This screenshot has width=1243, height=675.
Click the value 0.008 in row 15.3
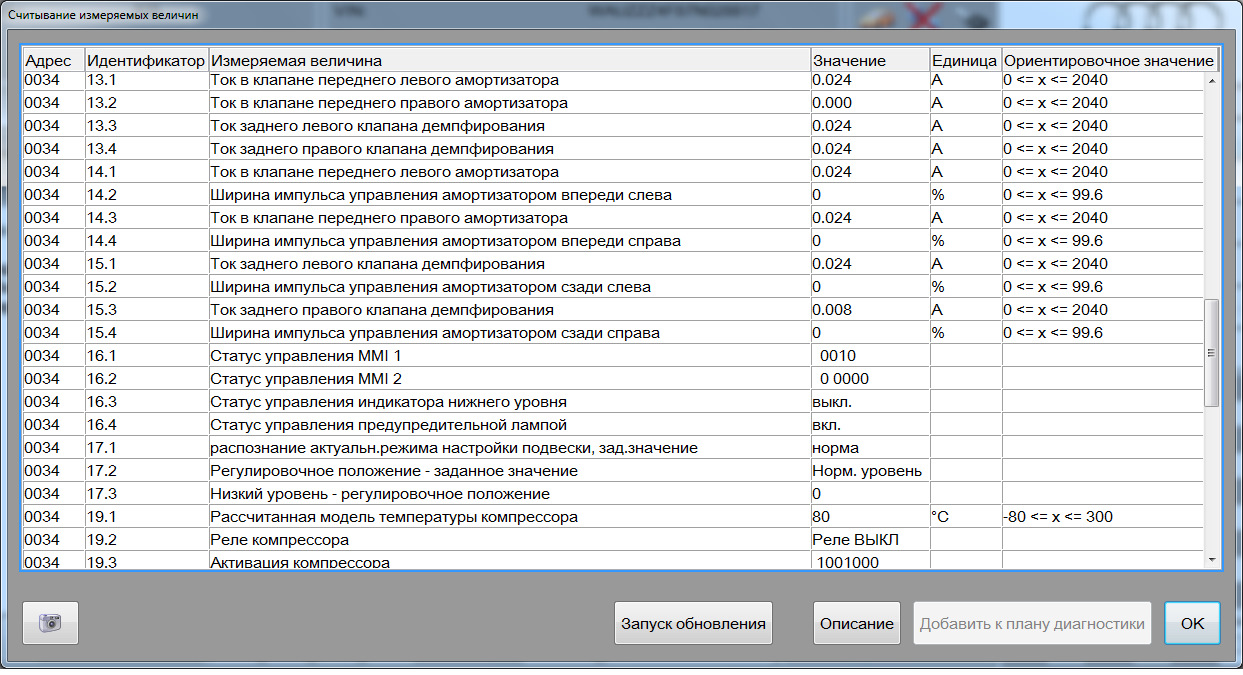832,310
